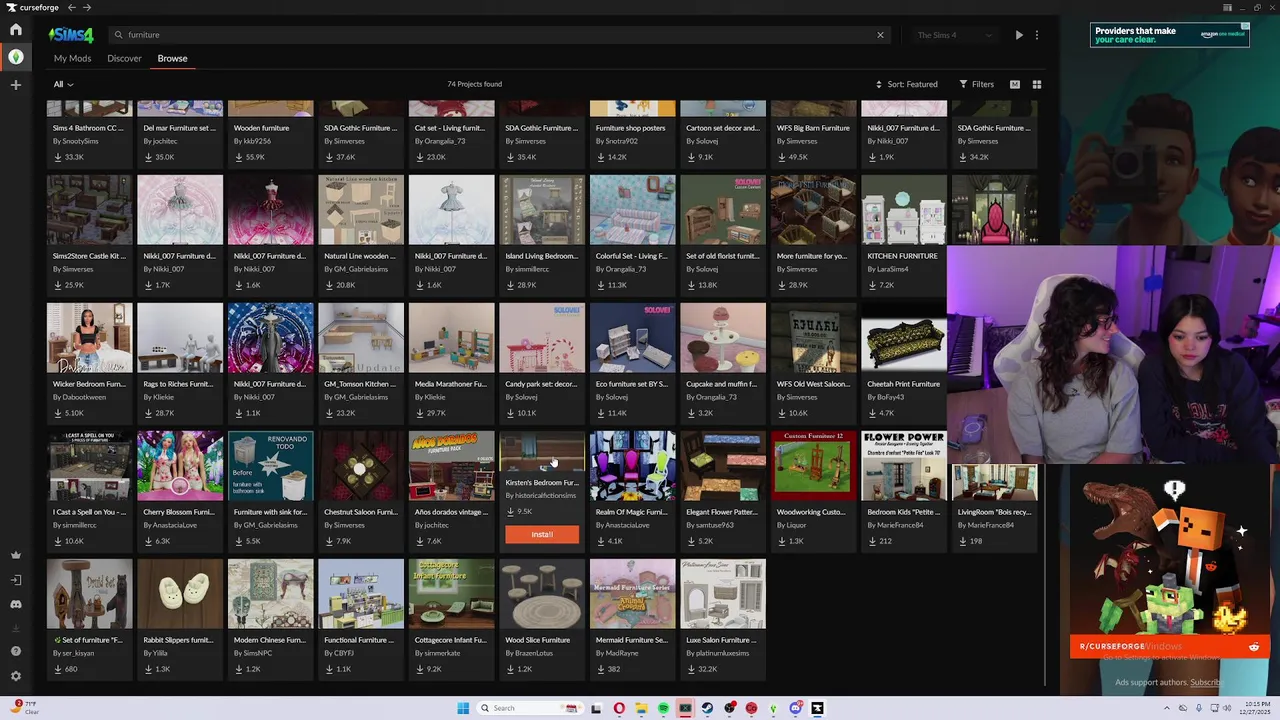Open Kirsten's Bedroom Furniture thumbnail
Viewport: 1280px width, 720px height.
point(542,452)
